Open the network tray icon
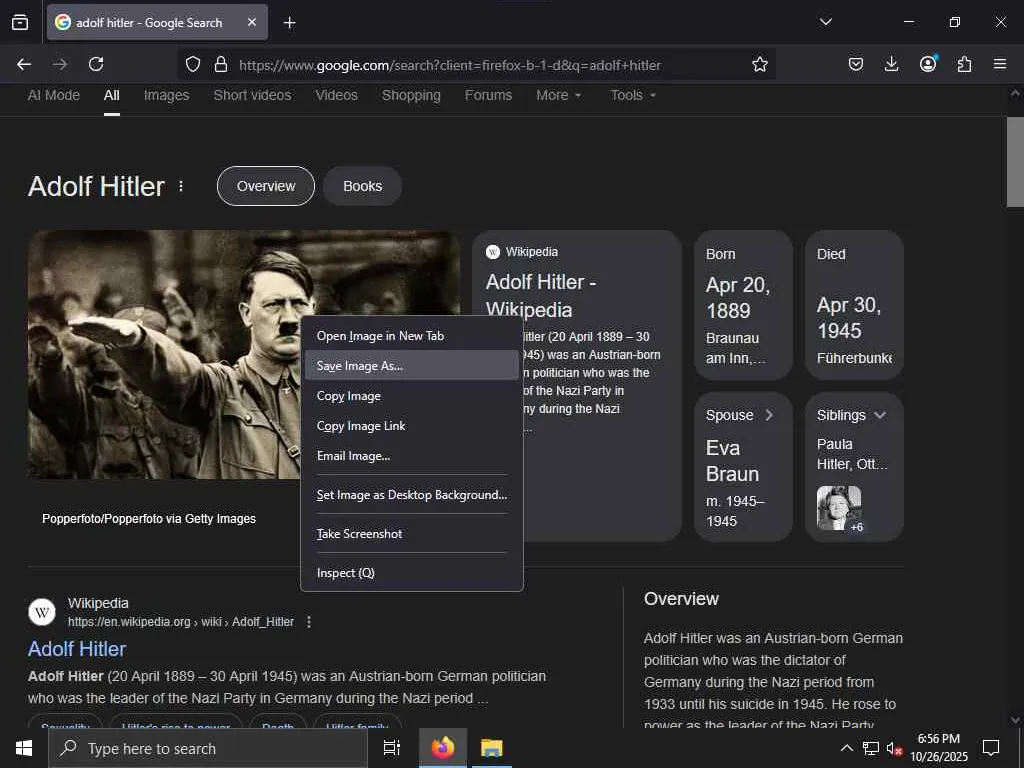This screenshot has height=768, width=1024. (870, 748)
